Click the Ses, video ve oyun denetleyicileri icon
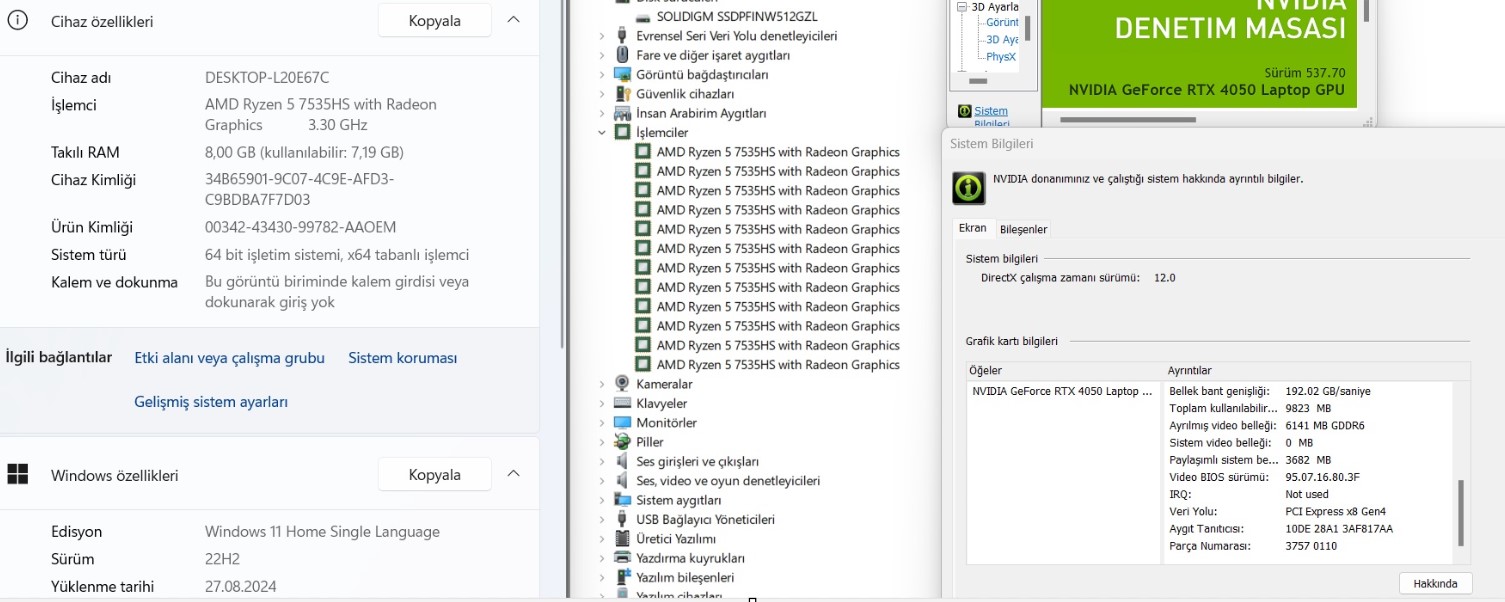 [x=622, y=481]
